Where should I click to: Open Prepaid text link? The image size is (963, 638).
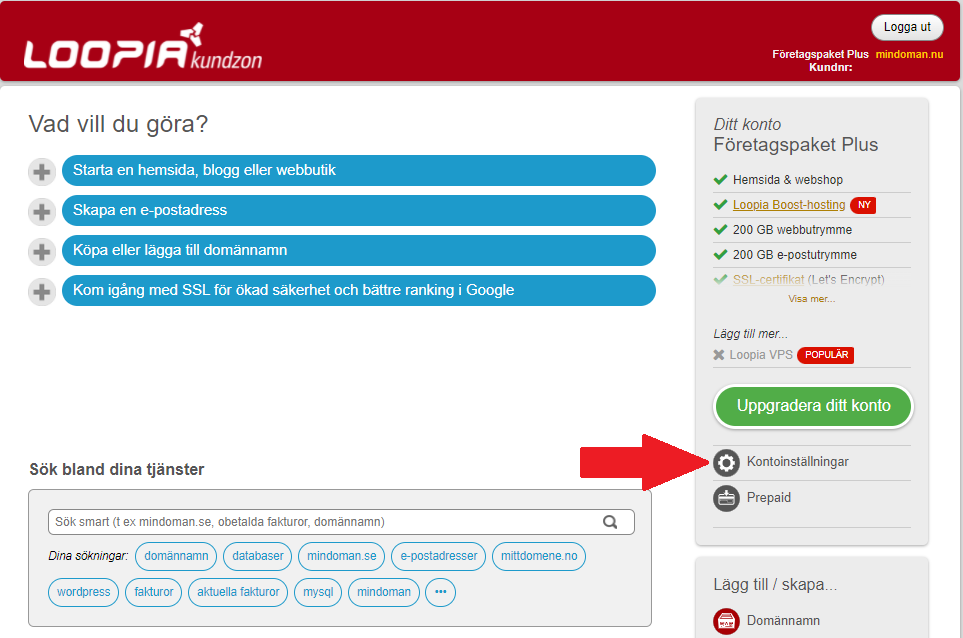point(768,497)
